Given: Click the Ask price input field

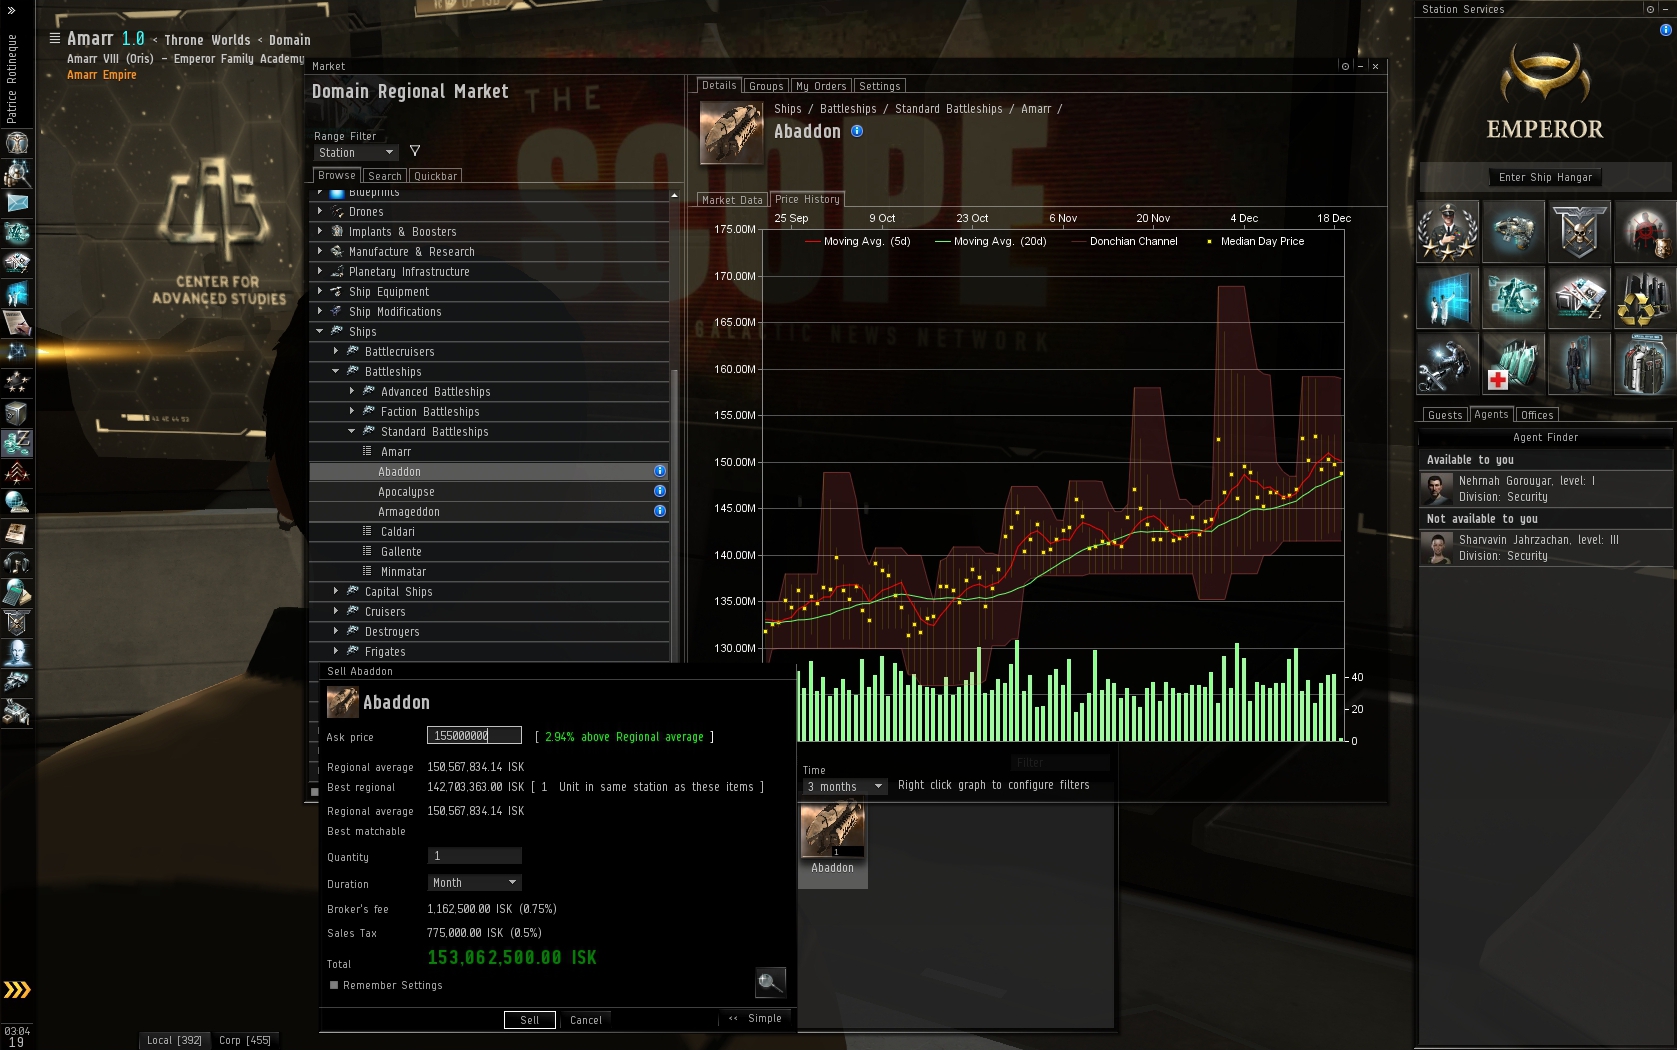Looking at the screenshot, I should (x=474, y=735).
